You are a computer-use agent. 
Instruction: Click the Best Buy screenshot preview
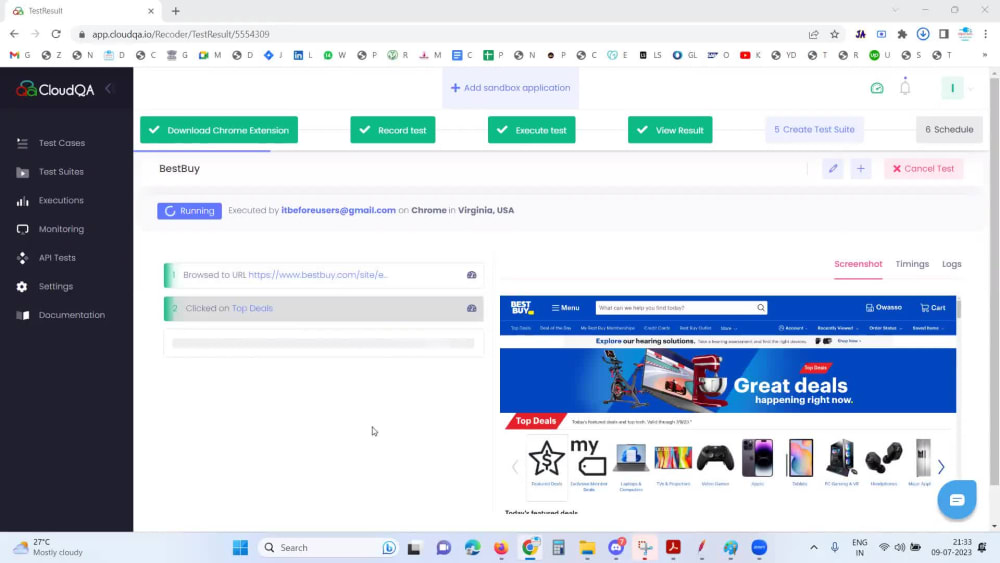(x=728, y=405)
